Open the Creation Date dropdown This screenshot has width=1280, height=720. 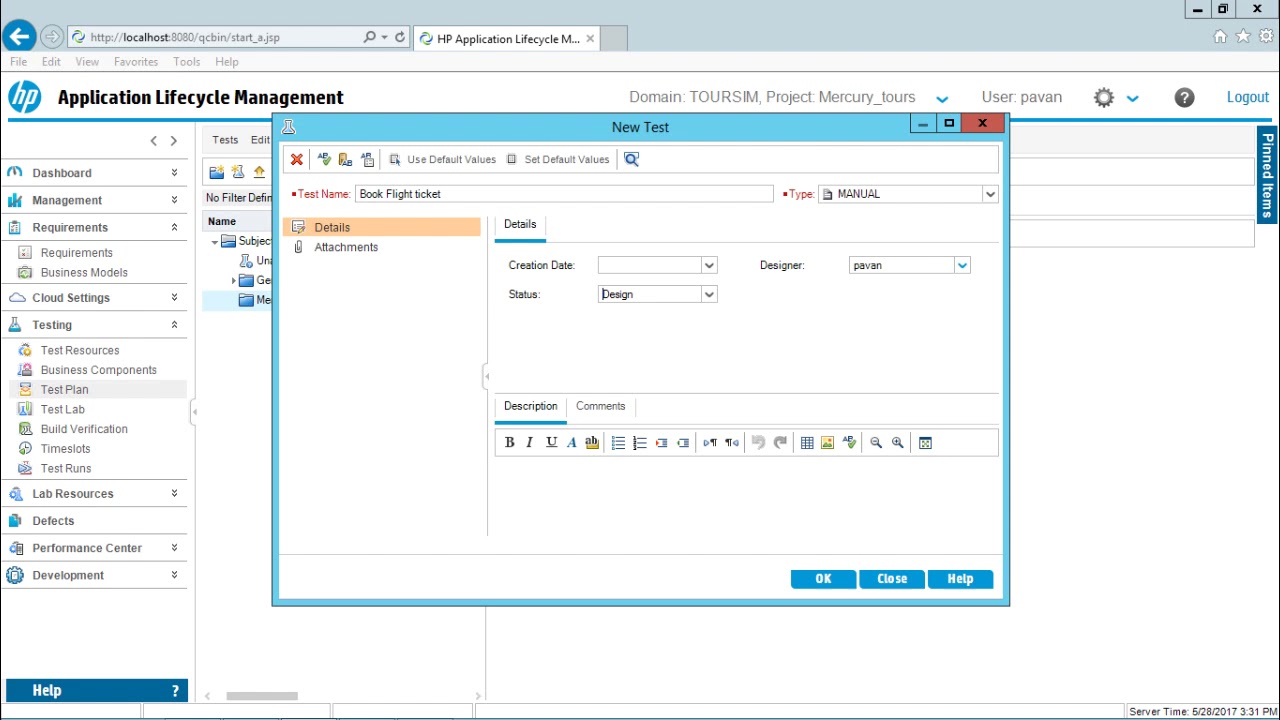pos(709,265)
